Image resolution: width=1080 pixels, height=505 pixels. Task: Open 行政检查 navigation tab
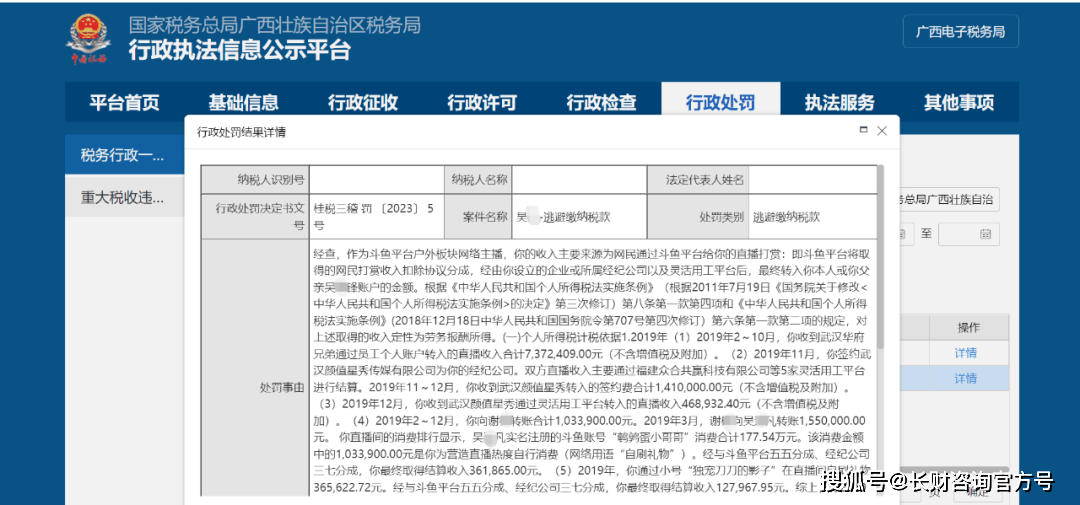point(601,103)
